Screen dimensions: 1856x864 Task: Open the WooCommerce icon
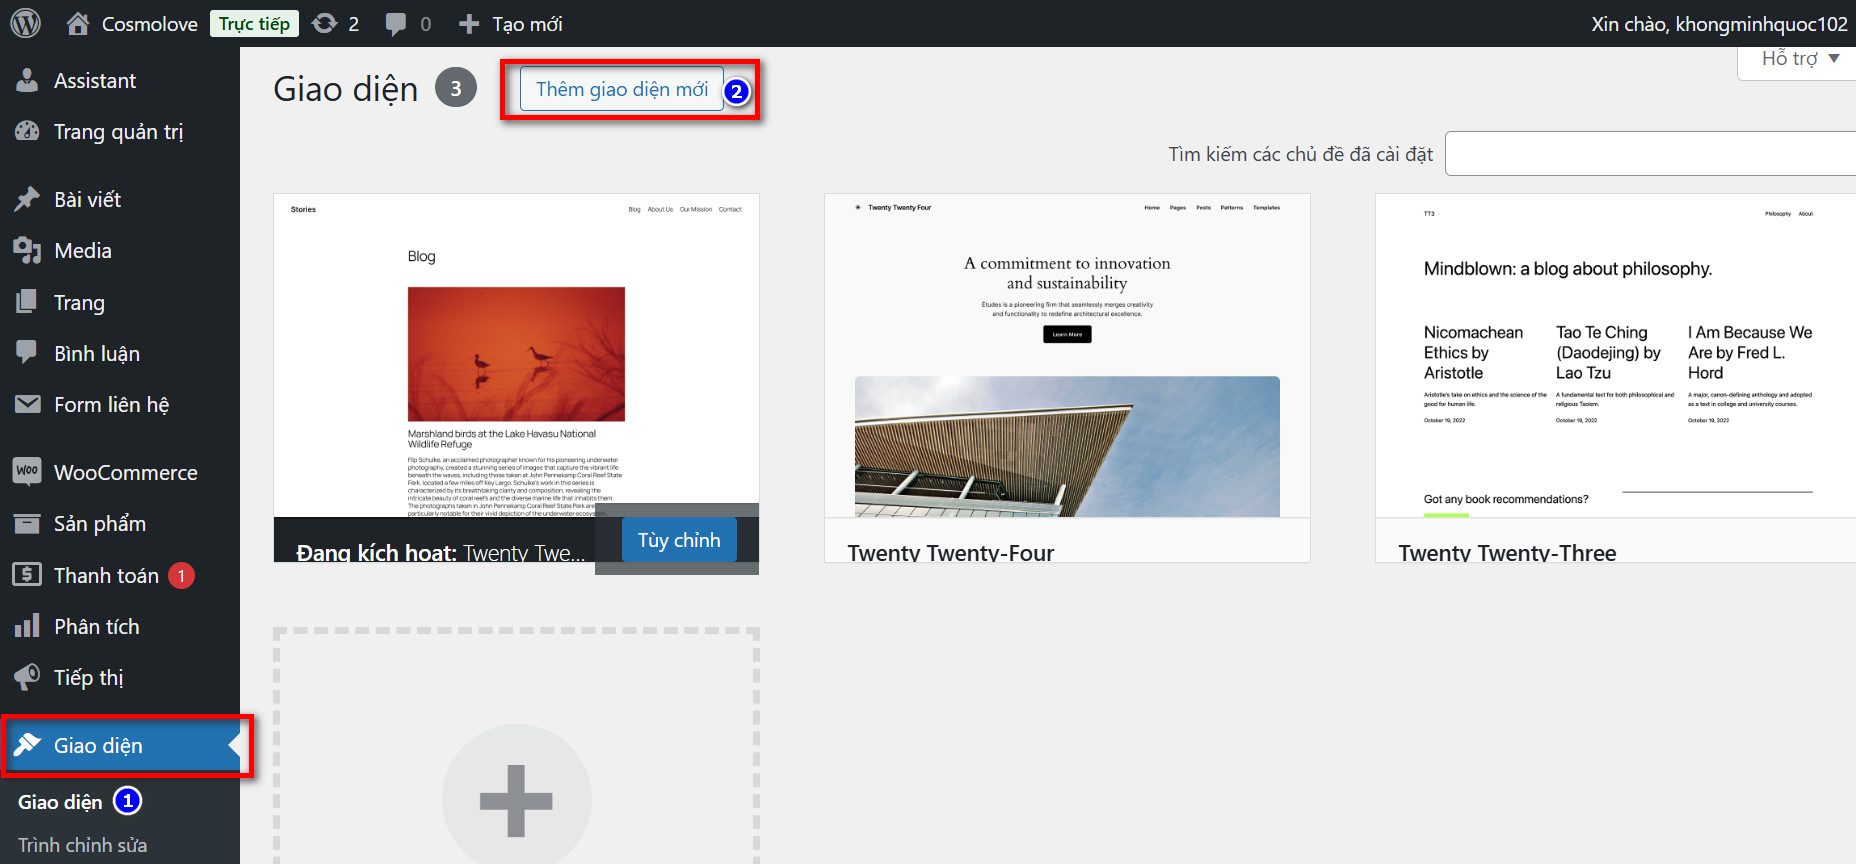(x=27, y=471)
